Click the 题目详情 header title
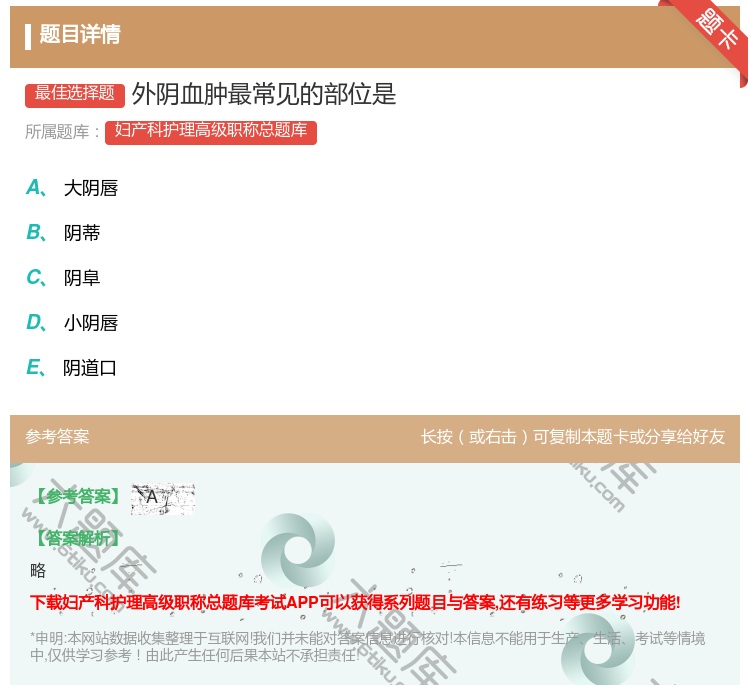The width and height of the screenshot is (750, 685). (80, 34)
